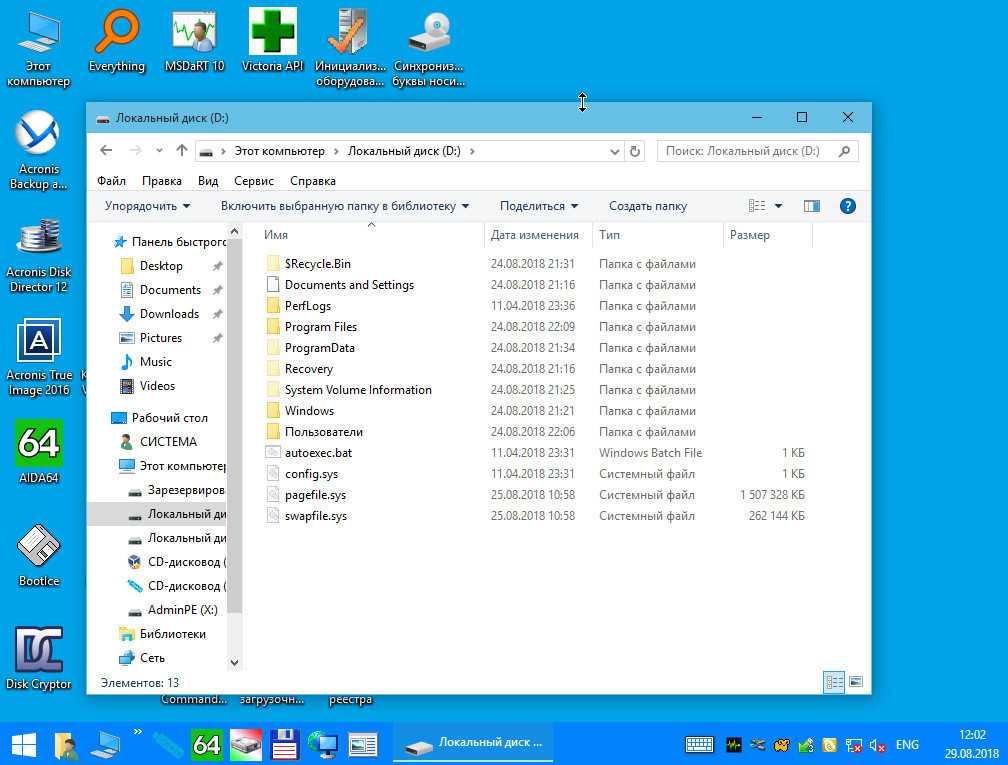Click the Explorer help question mark icon
The width and height of the screenshot is (1008, 765).
tap(847, 206)
